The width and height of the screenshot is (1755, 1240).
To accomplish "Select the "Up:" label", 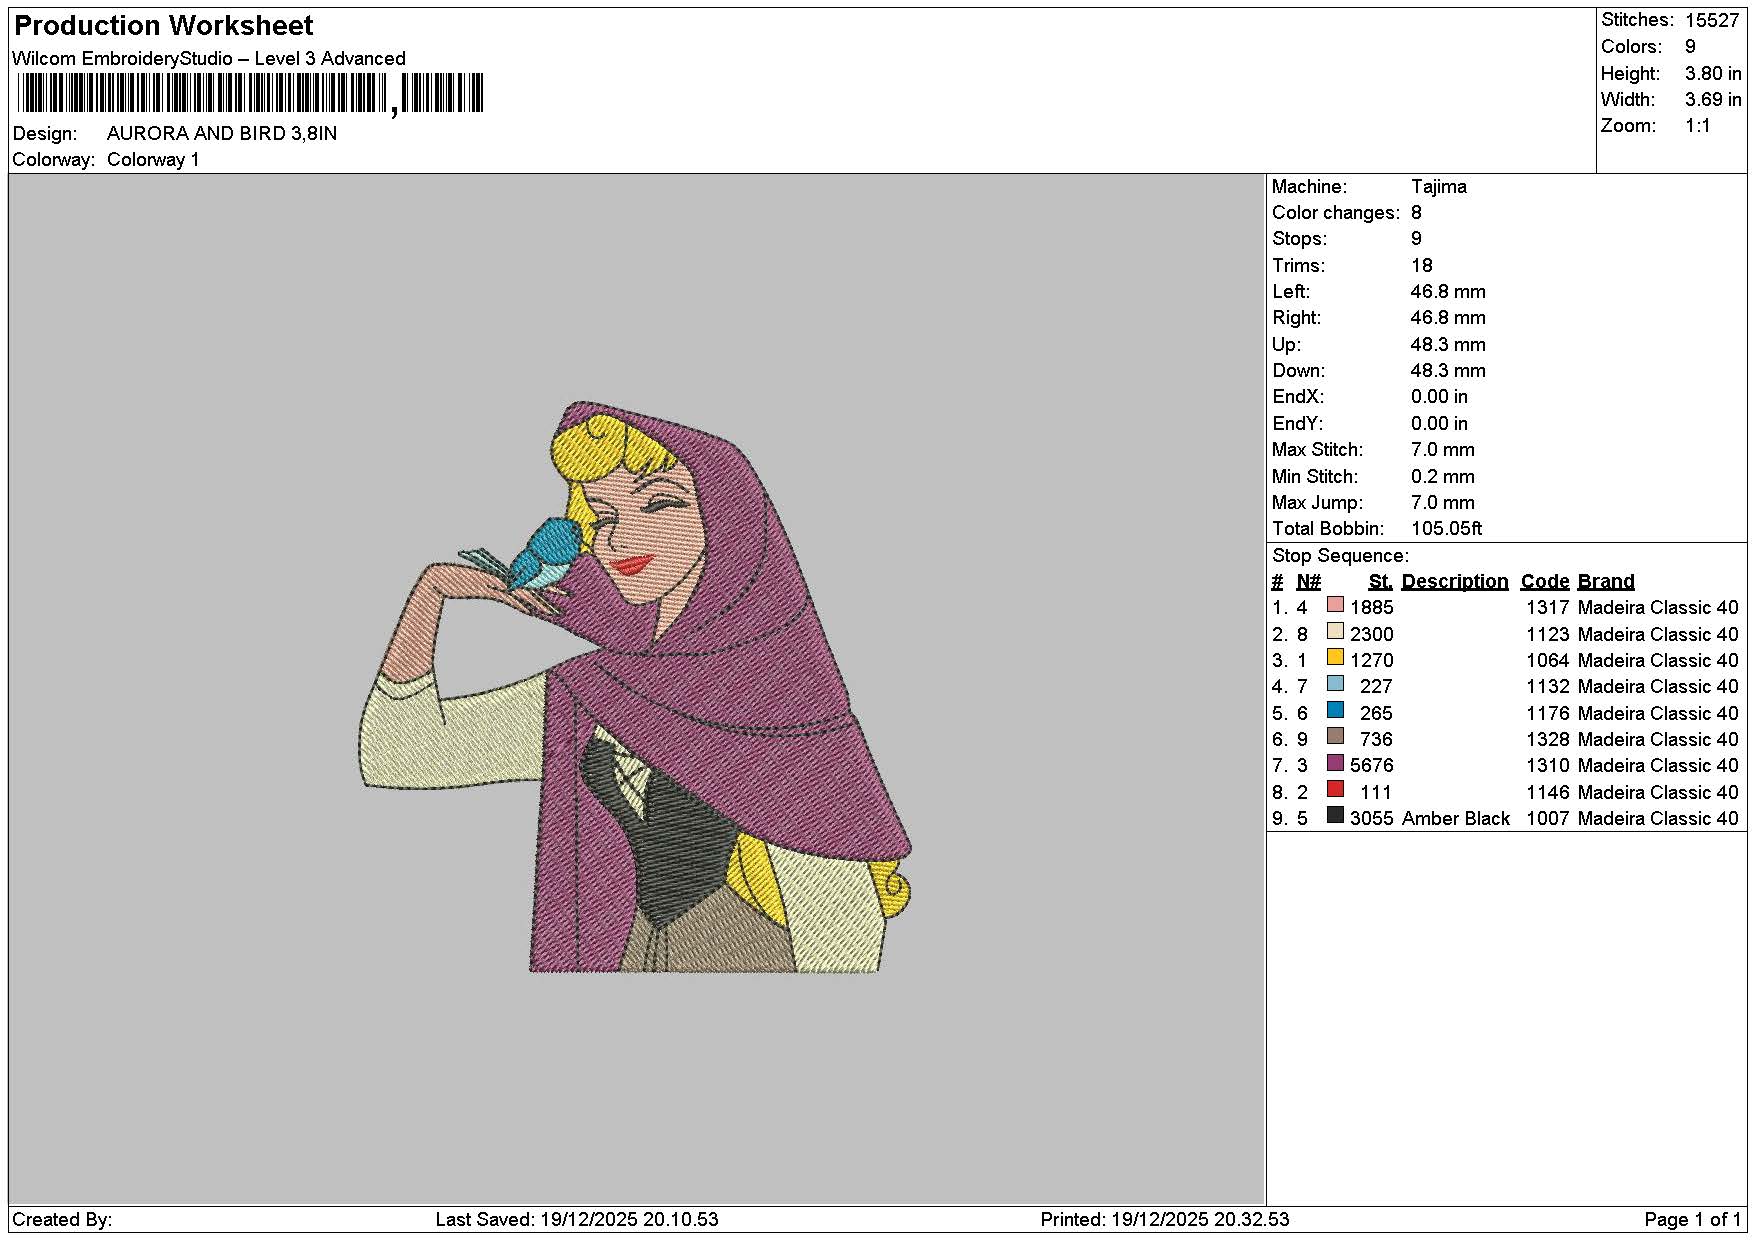I will coord(1287,345).
